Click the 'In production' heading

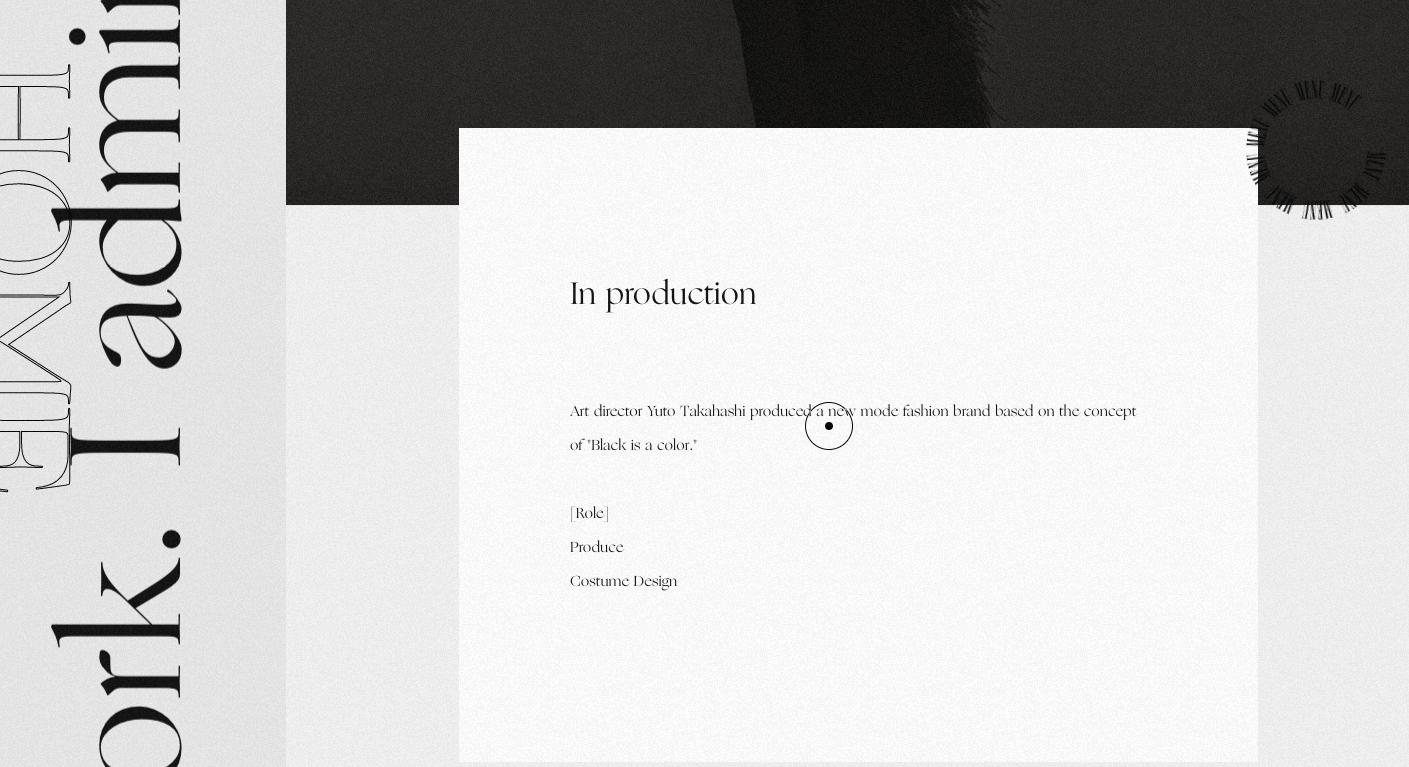point(663,294)
